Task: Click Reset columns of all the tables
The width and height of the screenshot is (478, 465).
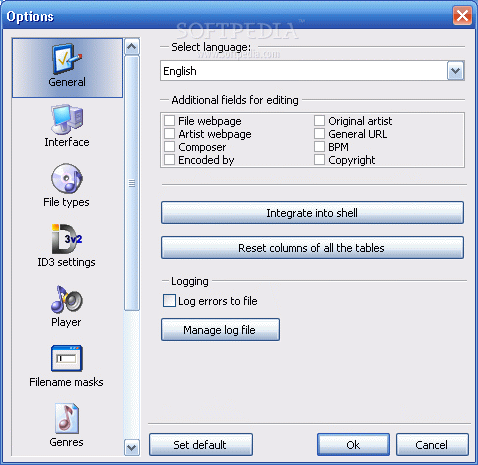Action: coord(312,248)
